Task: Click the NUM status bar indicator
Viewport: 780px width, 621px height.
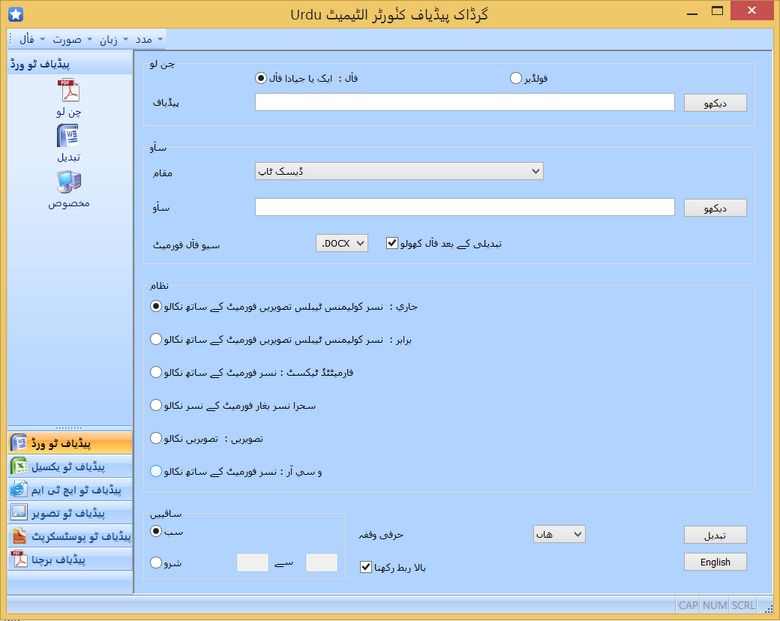Action: [714, 605]
